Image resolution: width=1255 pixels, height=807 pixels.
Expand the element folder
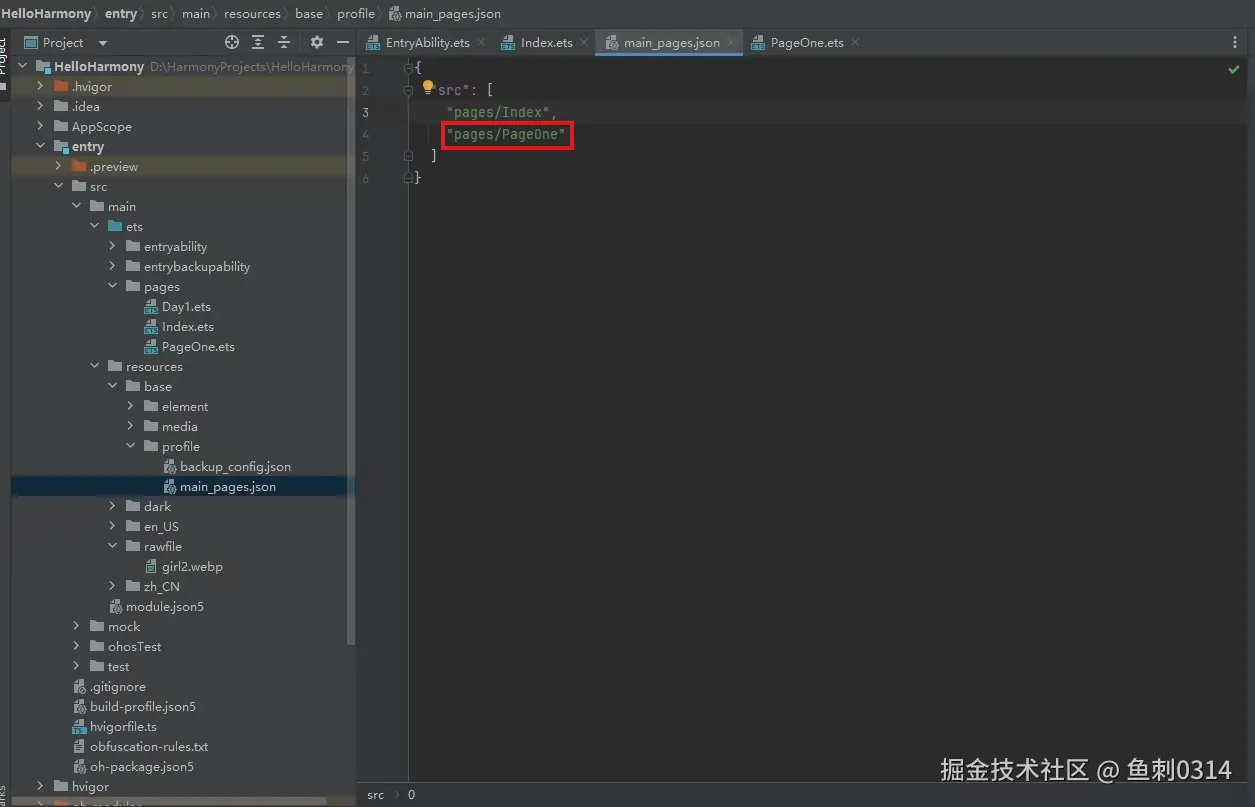tap(130, 407)
